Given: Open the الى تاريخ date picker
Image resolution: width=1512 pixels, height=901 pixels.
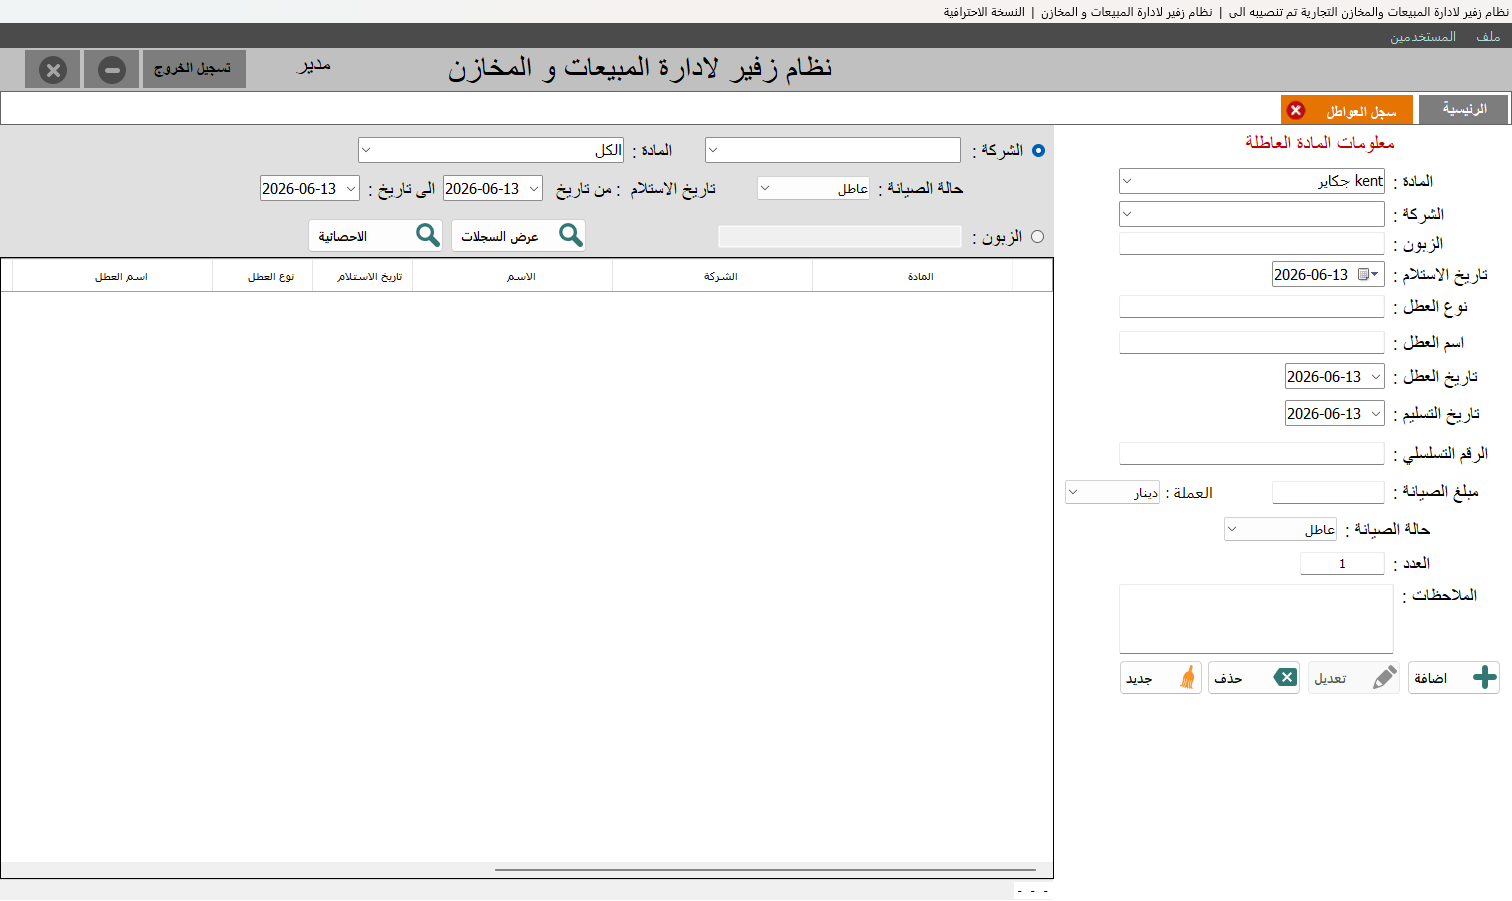Looking at the screenshot, I should pos(351,188).
